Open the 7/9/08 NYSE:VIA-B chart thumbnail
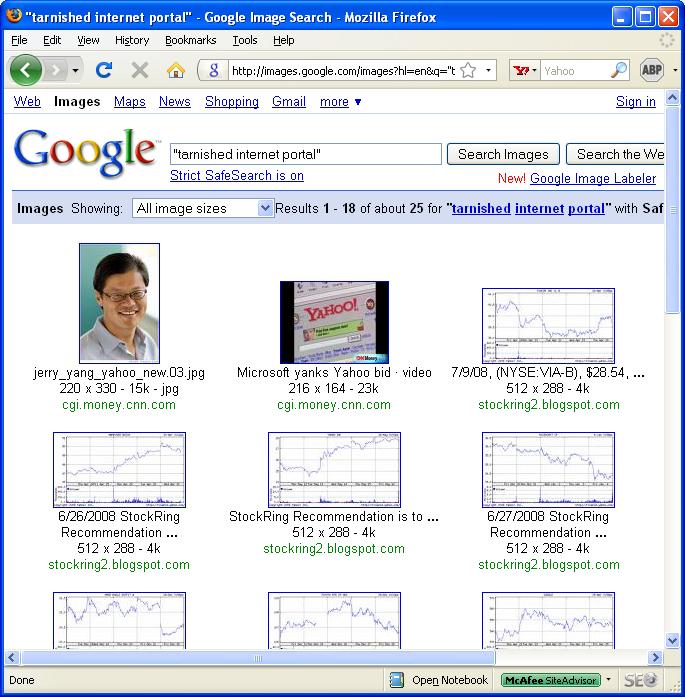 click(549, 326)
